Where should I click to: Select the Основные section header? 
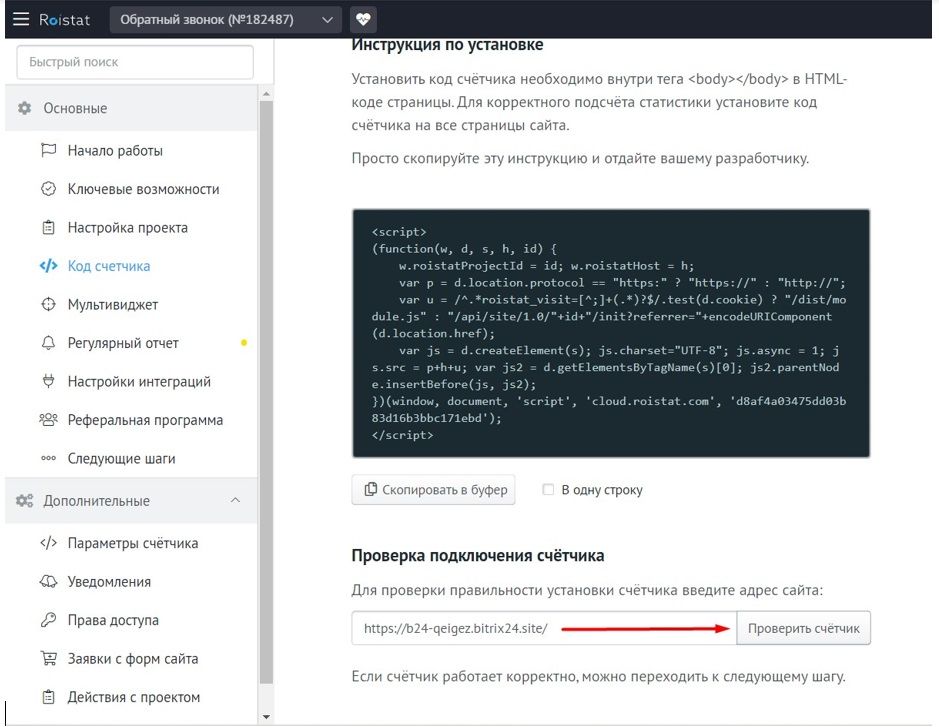131,108
